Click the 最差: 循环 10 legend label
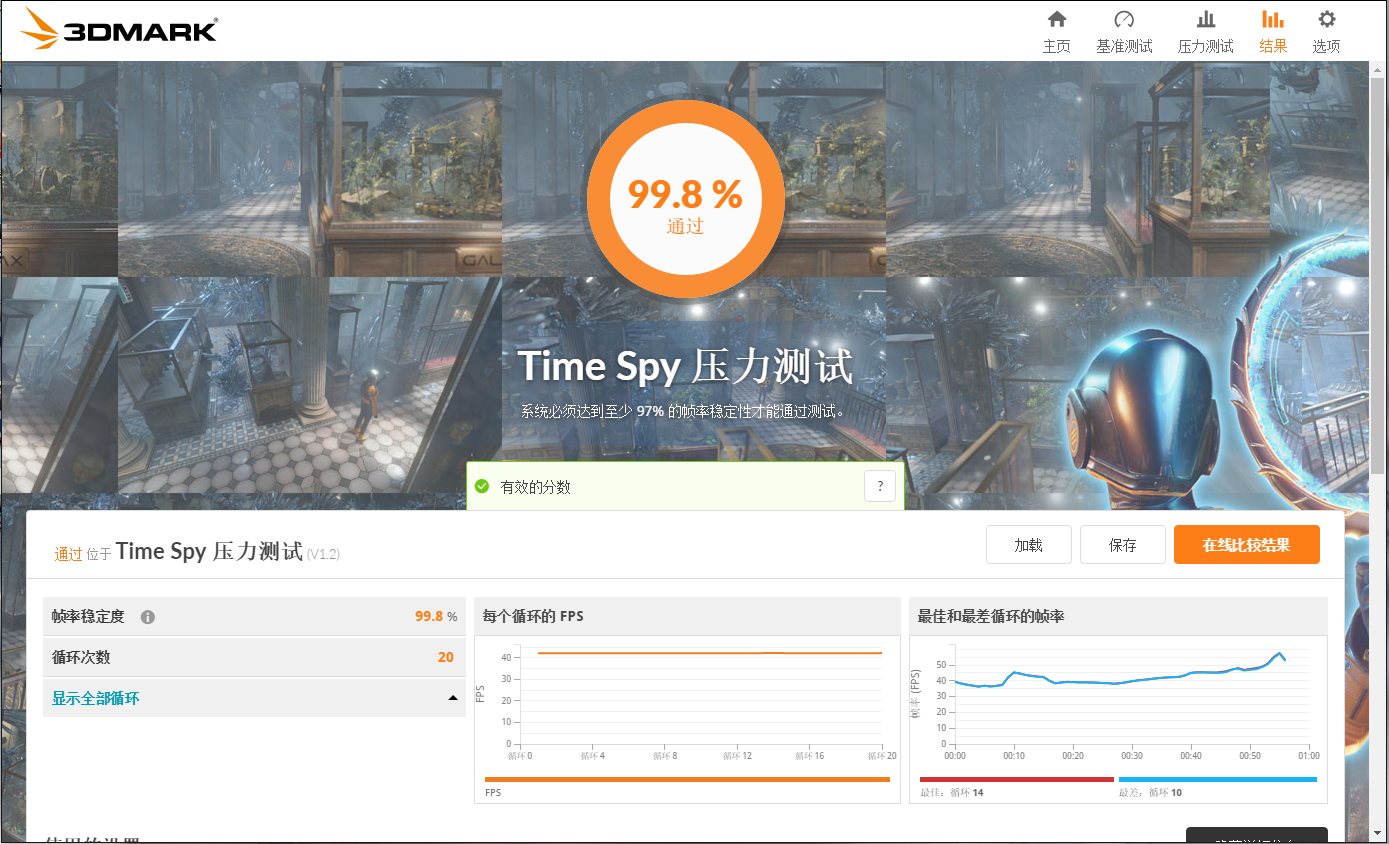This screenshot has height=844, width=1389. pos(1151,792)
